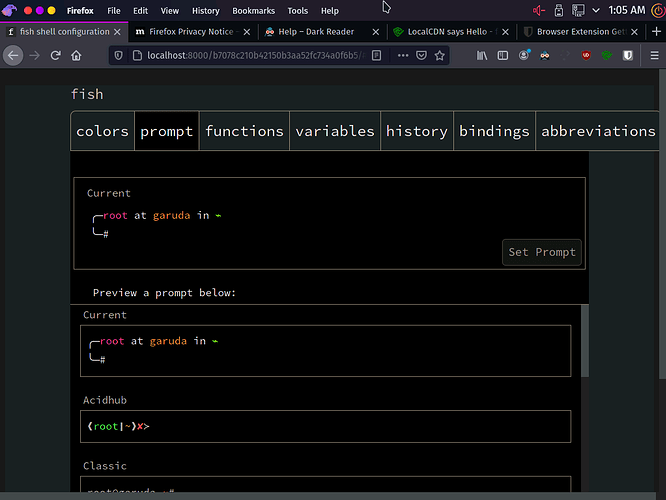Image resolution: width=666 pixels, height=500 pixels.
Task: Open the Tools menu
Action: pos(298,11)
